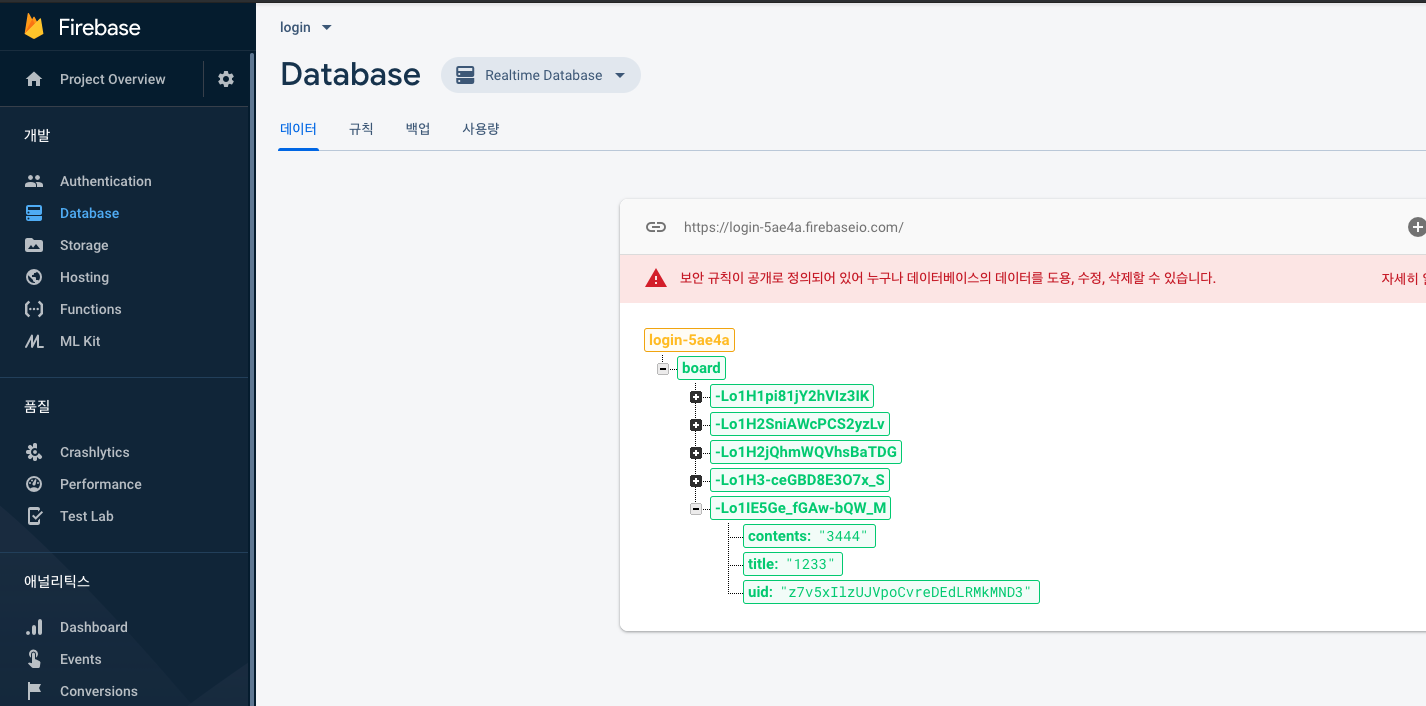Click the Conversions flag icon
This screenshot has width=1426, height=706.
pos(34,691)
